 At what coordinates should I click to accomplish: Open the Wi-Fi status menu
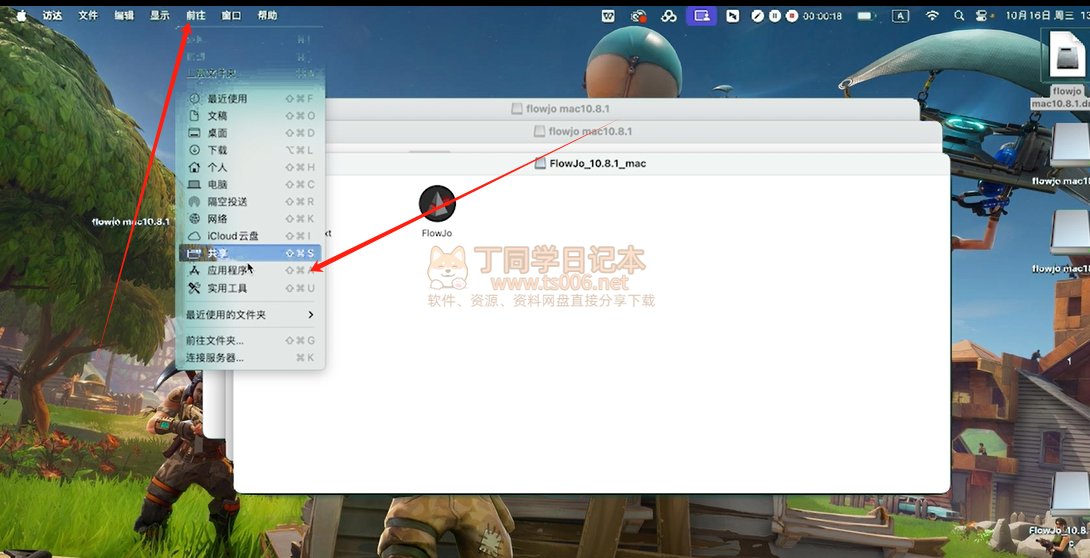pyautogui.click(x=932, y=15)
